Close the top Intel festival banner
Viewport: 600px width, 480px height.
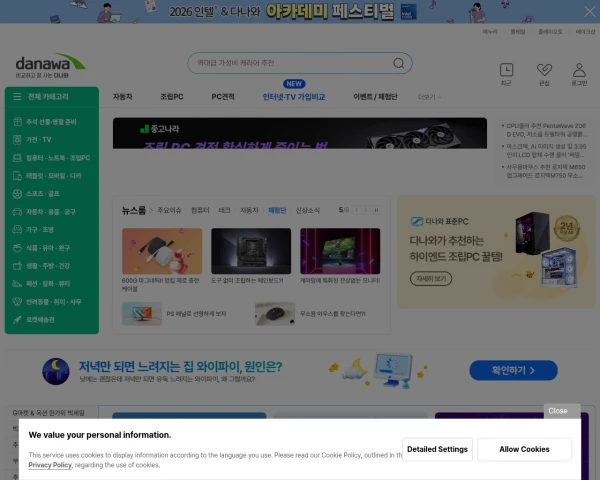pos(590,11)
